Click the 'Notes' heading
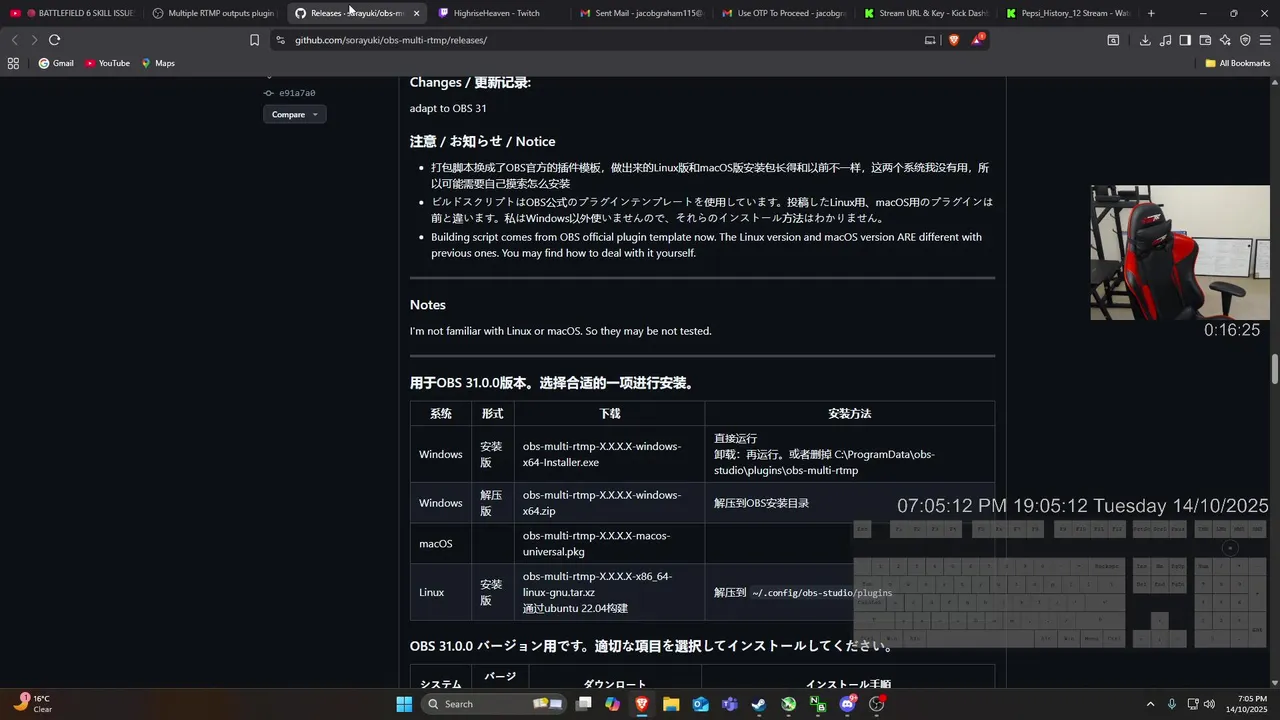Screen dimensions: 1280x720 click(x=427, y=305)
